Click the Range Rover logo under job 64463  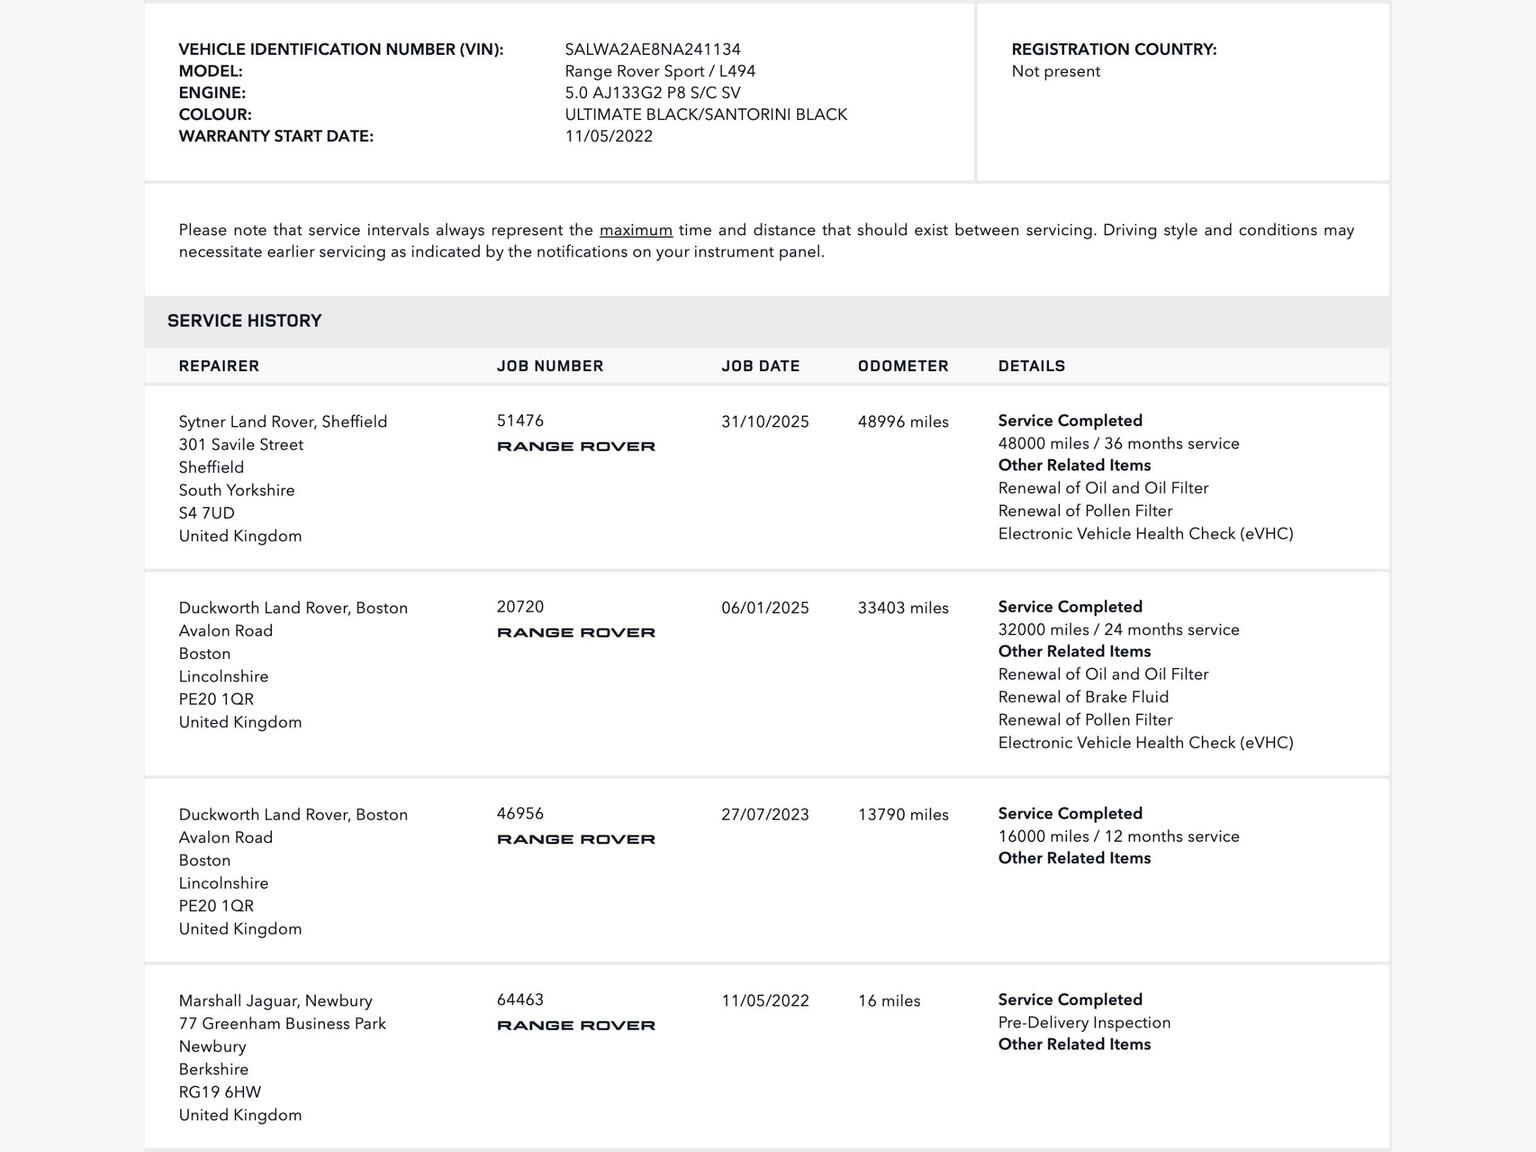pos(576,1025)
